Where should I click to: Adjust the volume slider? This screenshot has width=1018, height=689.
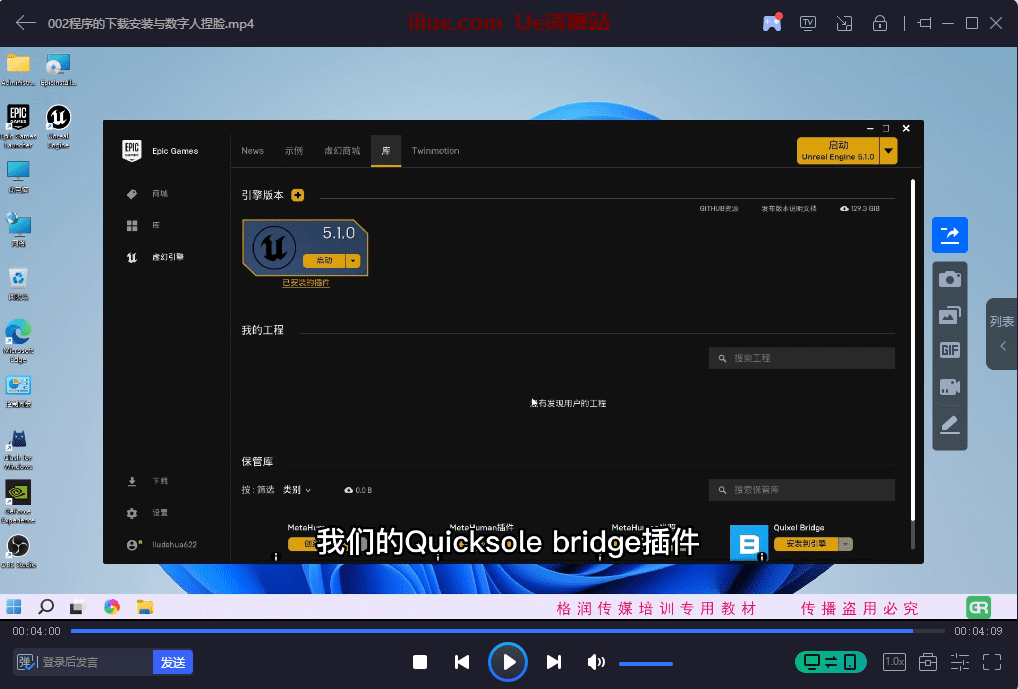[x=645, y=663]
